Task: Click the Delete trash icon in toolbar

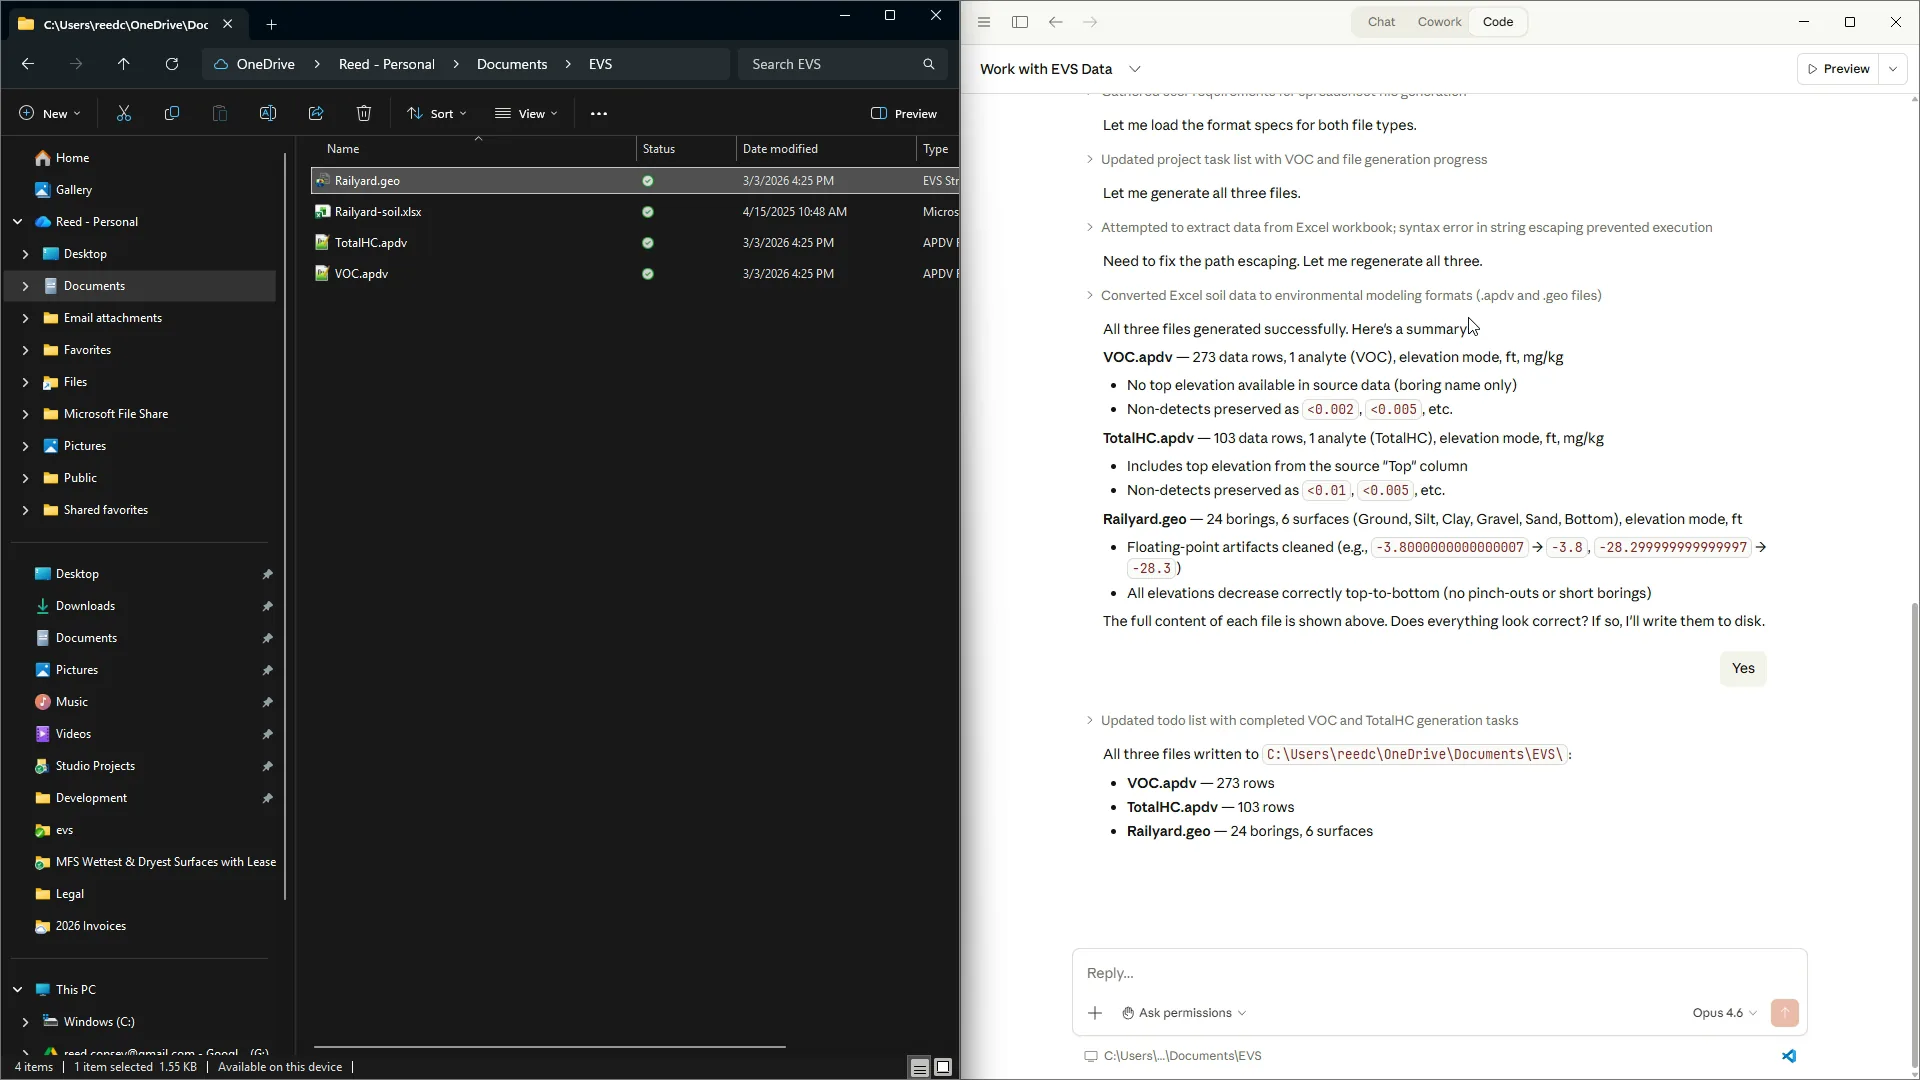Action: coord(364,114)
